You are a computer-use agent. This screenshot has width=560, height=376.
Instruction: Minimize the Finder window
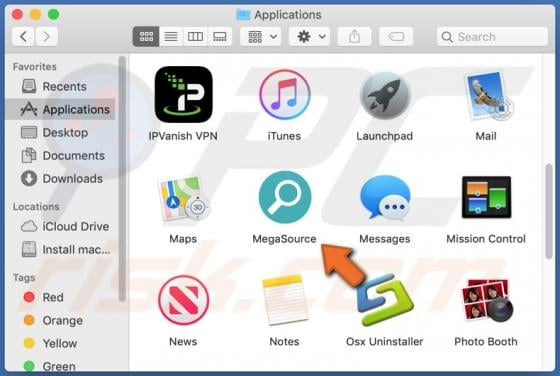[x=35, y=15]
